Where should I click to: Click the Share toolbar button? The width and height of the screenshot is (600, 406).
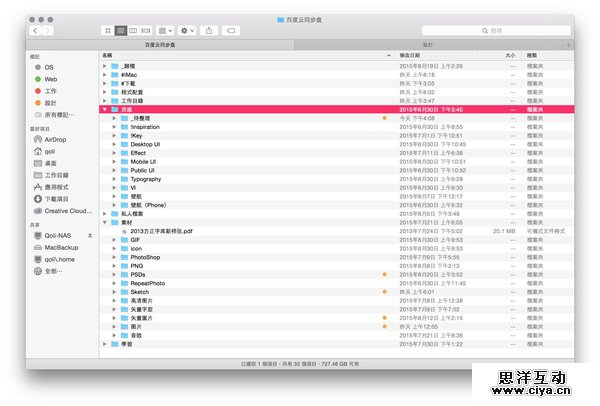[209, 31]
